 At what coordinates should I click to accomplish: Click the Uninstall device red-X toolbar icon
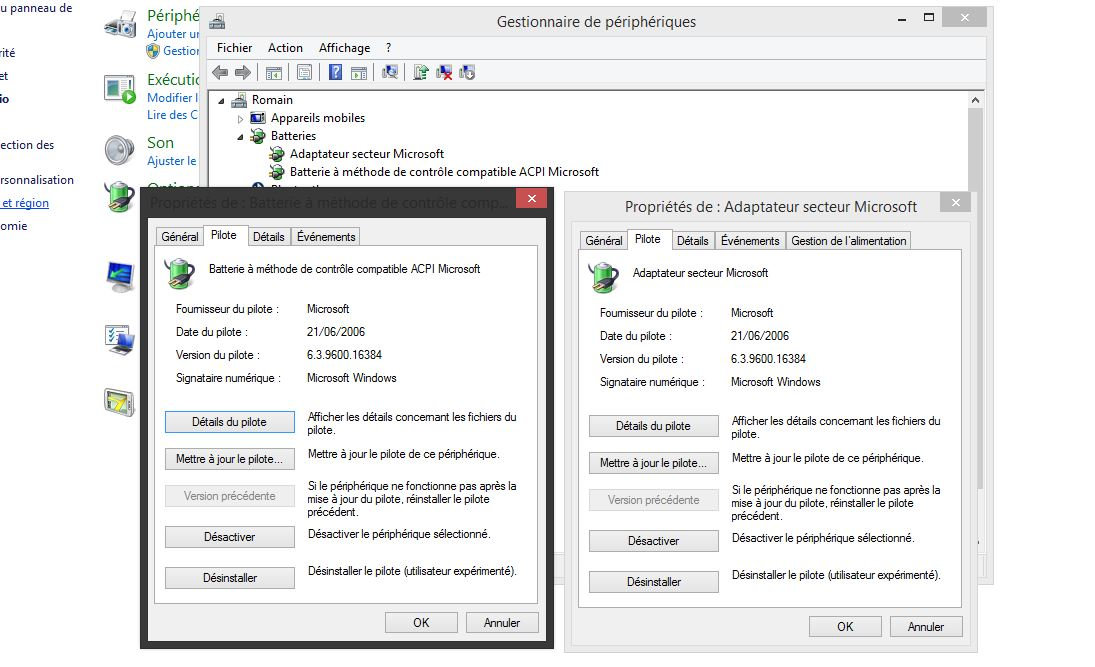443,73
